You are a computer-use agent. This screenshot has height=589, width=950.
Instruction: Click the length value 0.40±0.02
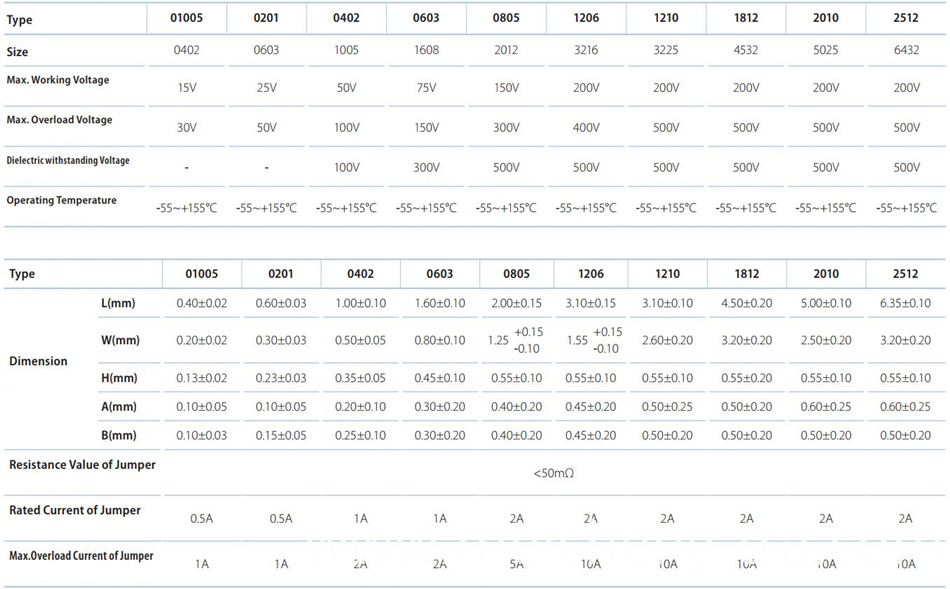pos(202,303)
